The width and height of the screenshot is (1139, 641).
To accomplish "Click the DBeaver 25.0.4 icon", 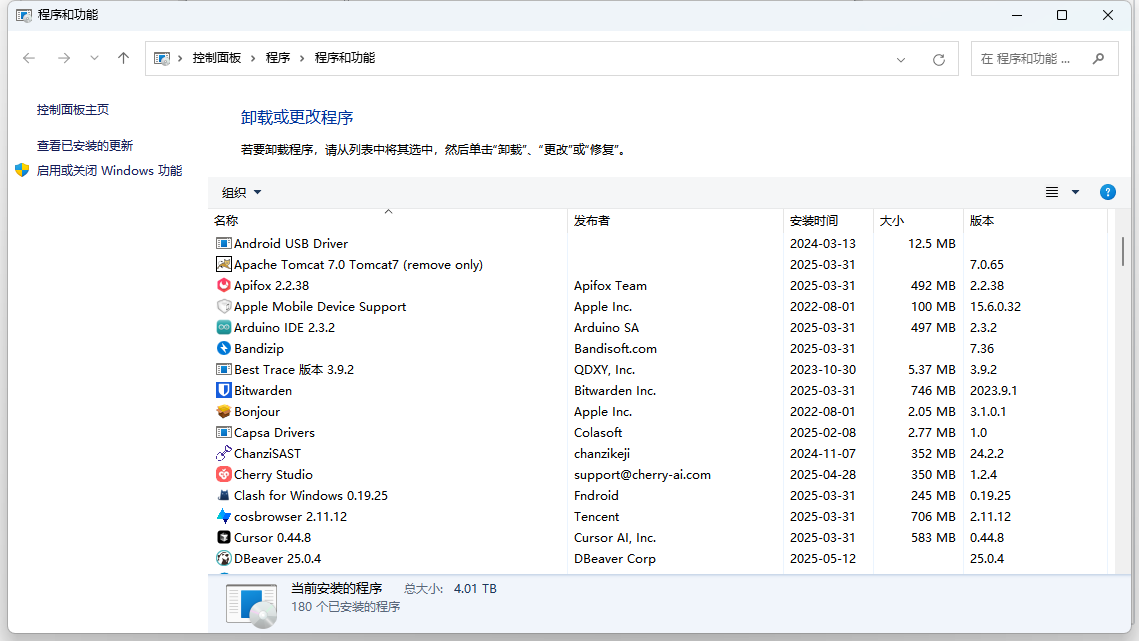I will 224,559.
